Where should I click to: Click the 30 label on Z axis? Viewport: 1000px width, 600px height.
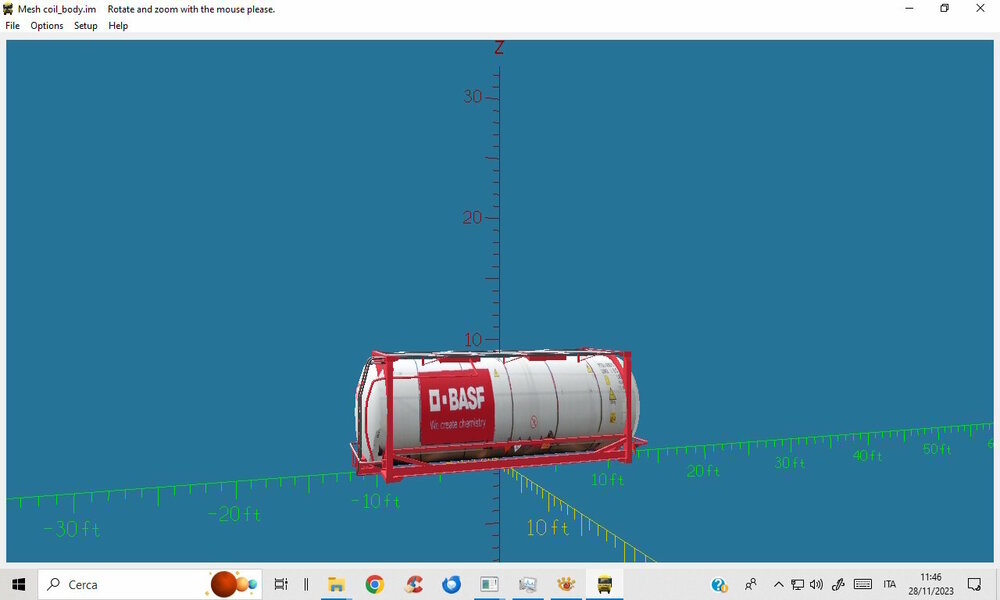[x=473, y=96]
